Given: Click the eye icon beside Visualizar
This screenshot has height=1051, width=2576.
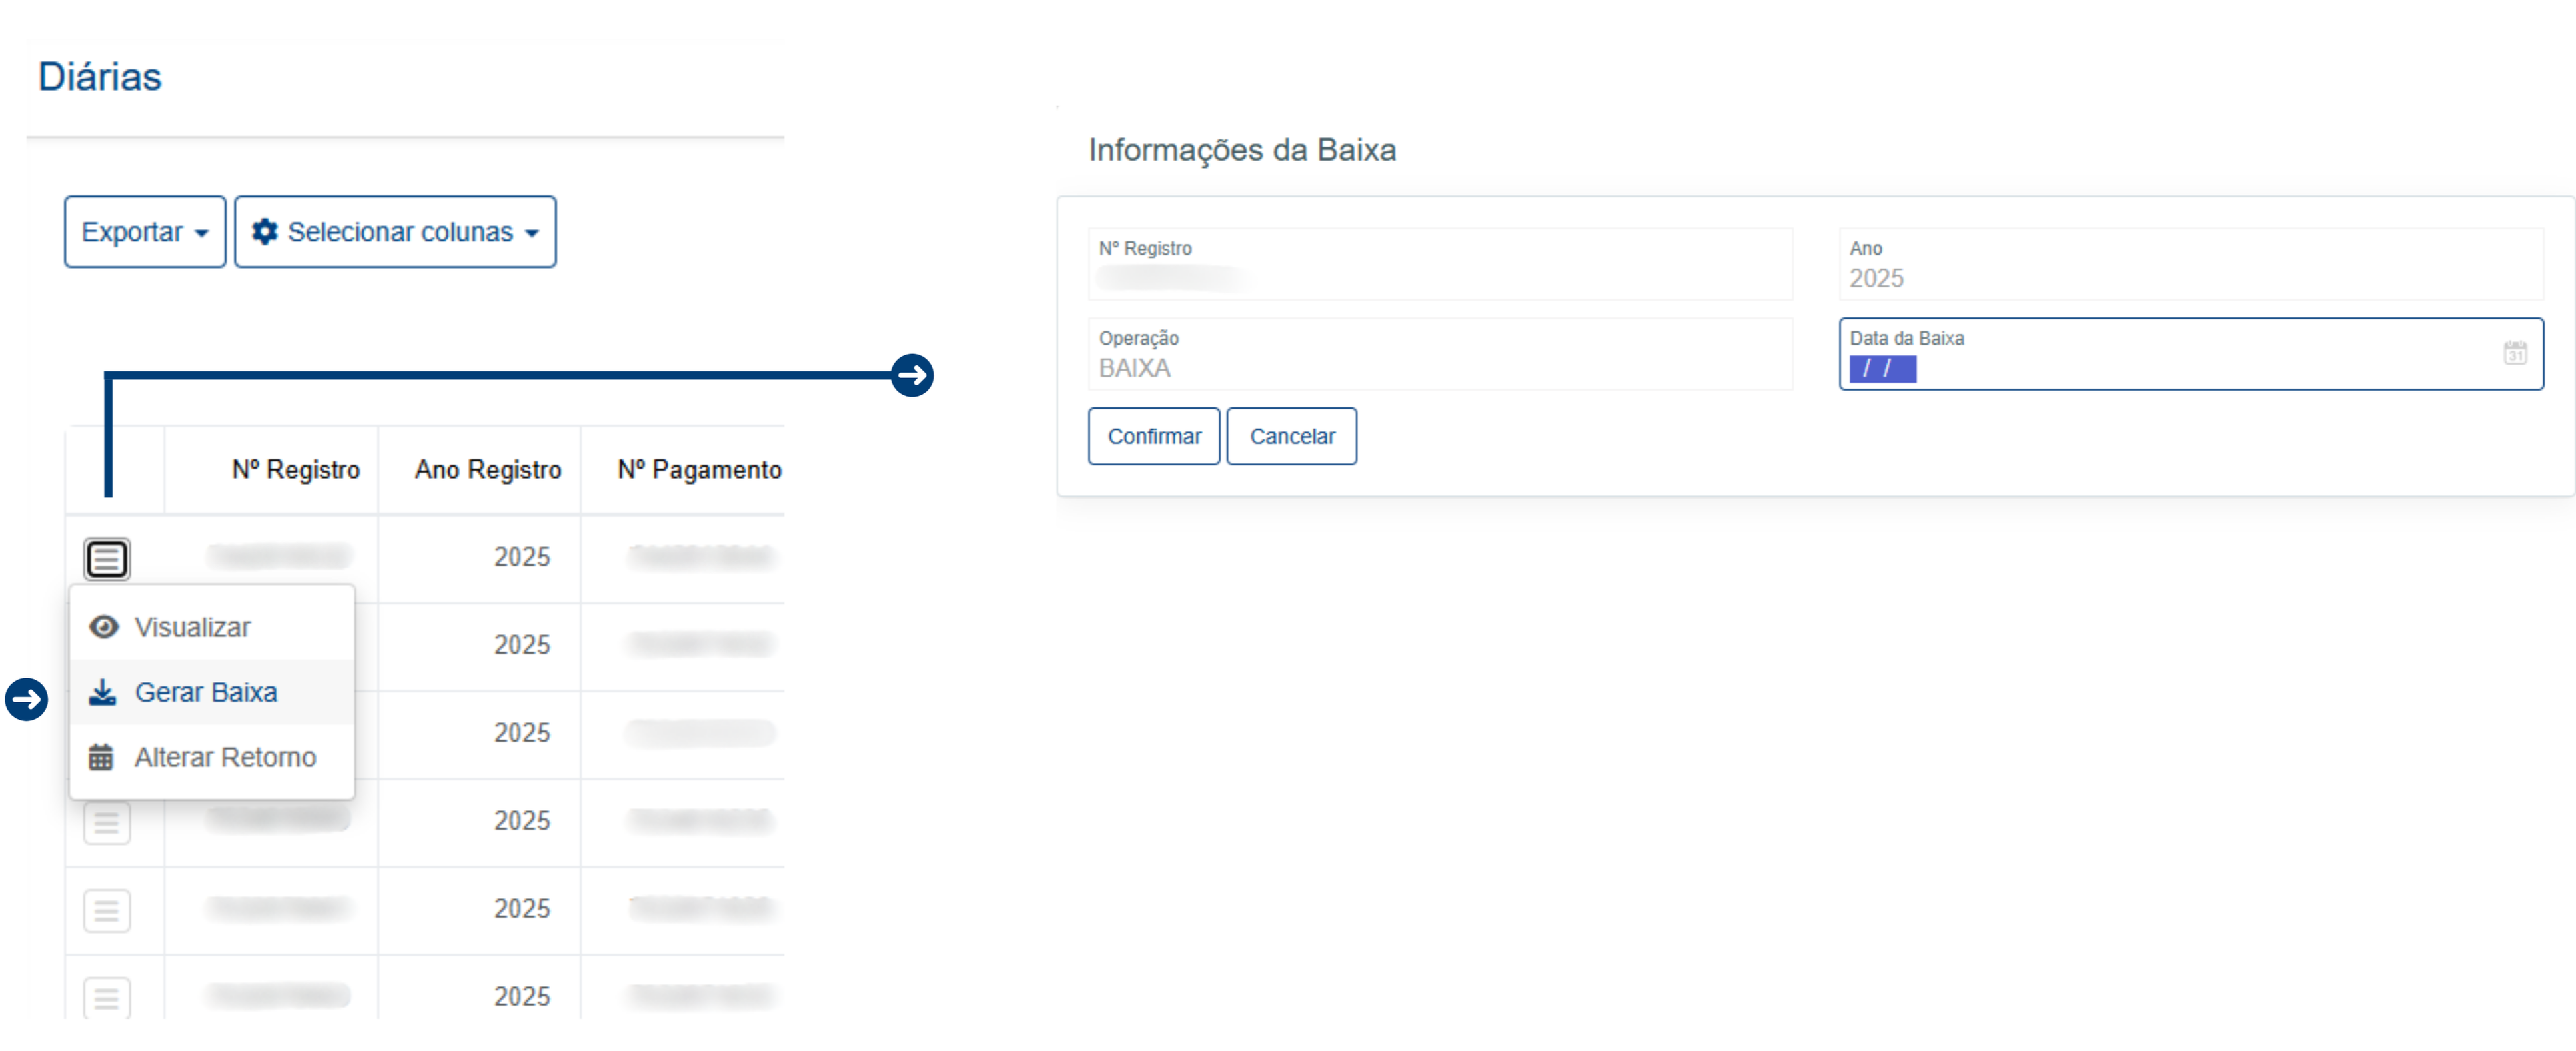Looking at the screenshot, I should click(104, 627).
